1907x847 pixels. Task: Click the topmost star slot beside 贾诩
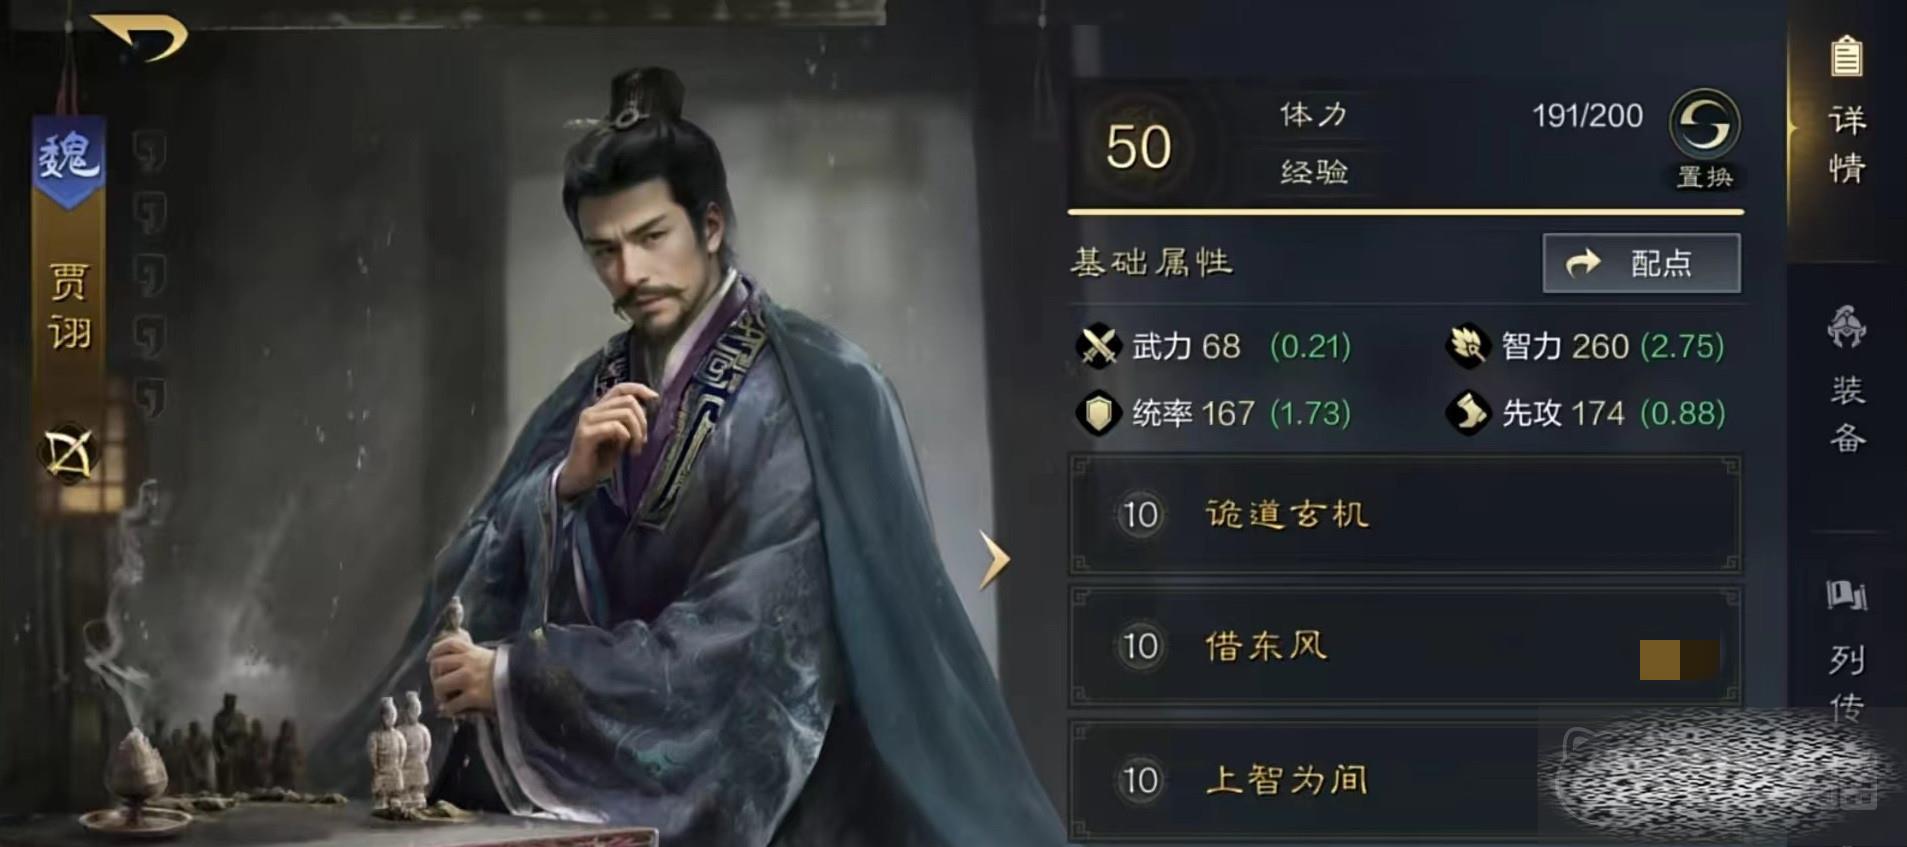tap(150, 150)
